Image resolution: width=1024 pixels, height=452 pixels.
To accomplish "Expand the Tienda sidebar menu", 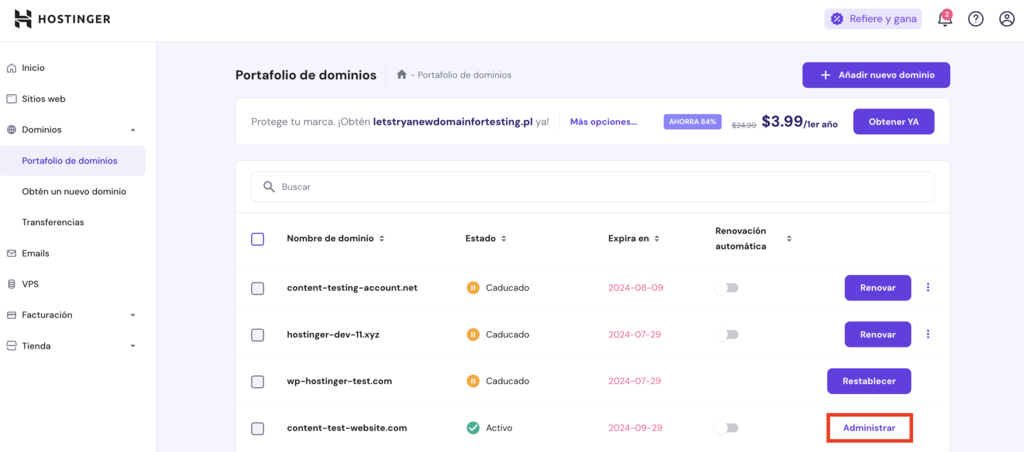I will point(133,346).
